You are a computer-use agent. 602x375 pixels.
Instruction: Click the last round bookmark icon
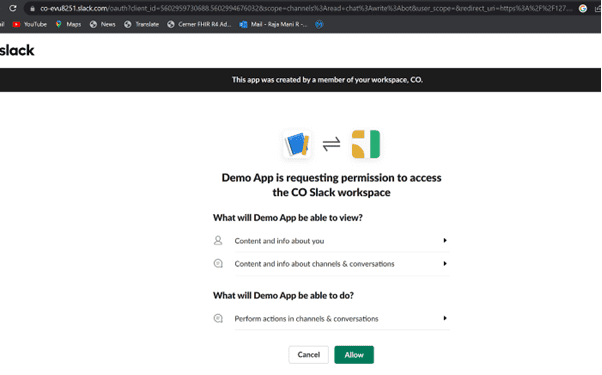(x=319, y=24)
